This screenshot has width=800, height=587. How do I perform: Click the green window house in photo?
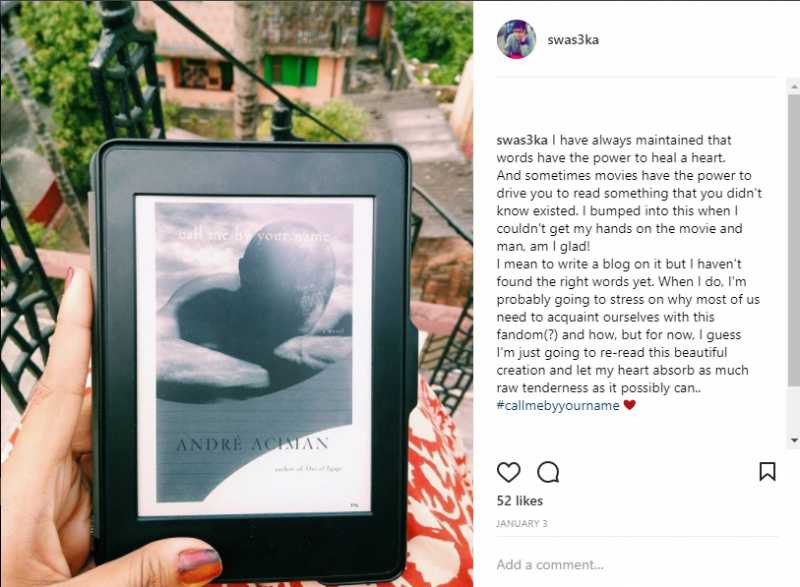pyautogui.click(x=291, y=70)
